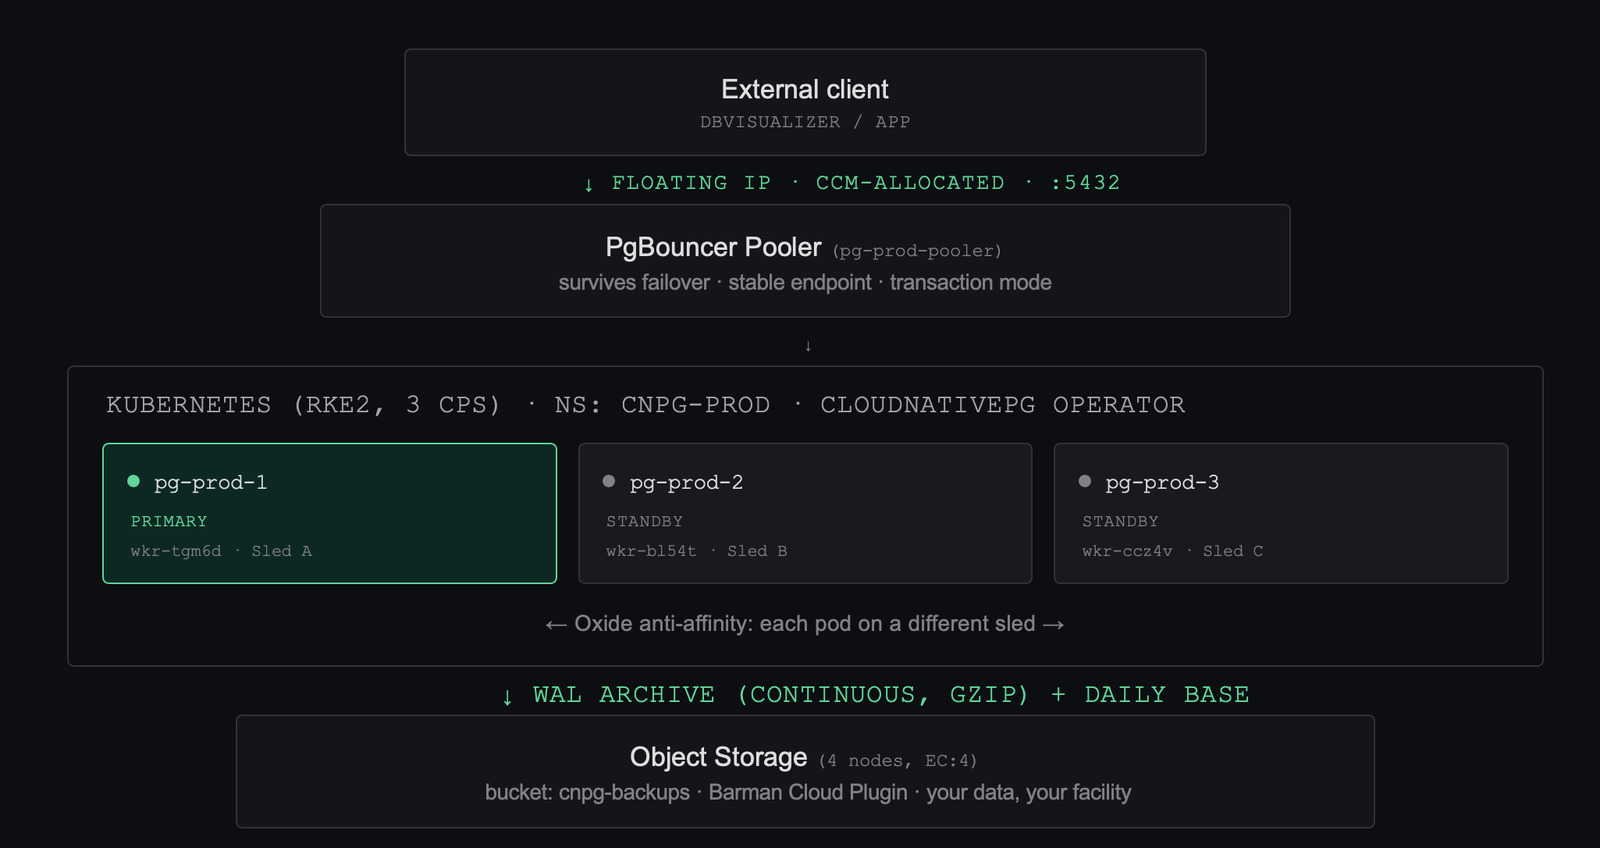Image resolution: width=1600 pixels, height=848 pixels.
Task: Select the PgBouncer Pooler title
Action: pyautogui.click(x=713, y=247)
